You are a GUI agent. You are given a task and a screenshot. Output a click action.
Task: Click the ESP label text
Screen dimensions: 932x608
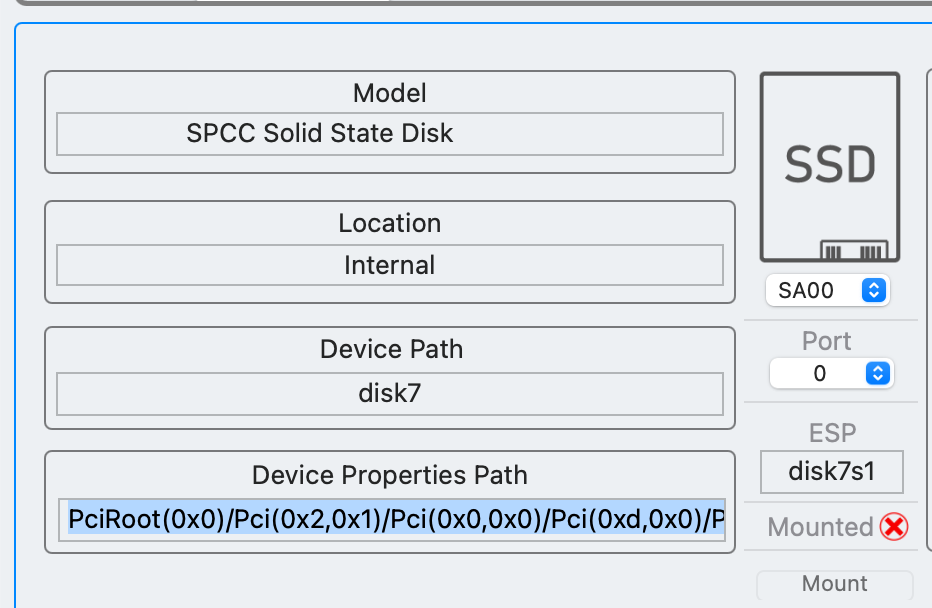coord(832,433)
